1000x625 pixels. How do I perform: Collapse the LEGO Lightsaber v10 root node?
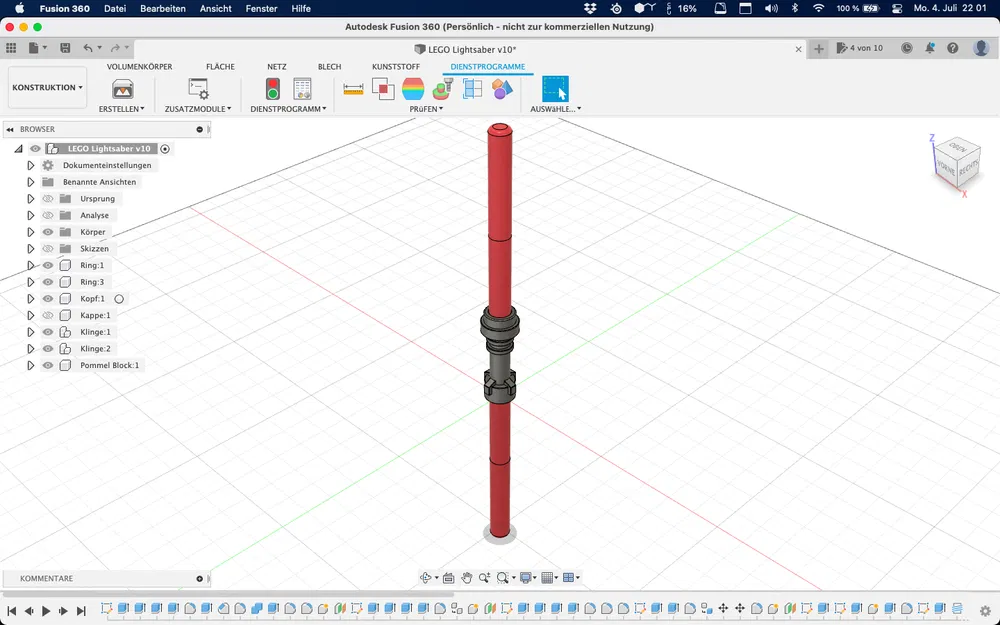(18, 149)
